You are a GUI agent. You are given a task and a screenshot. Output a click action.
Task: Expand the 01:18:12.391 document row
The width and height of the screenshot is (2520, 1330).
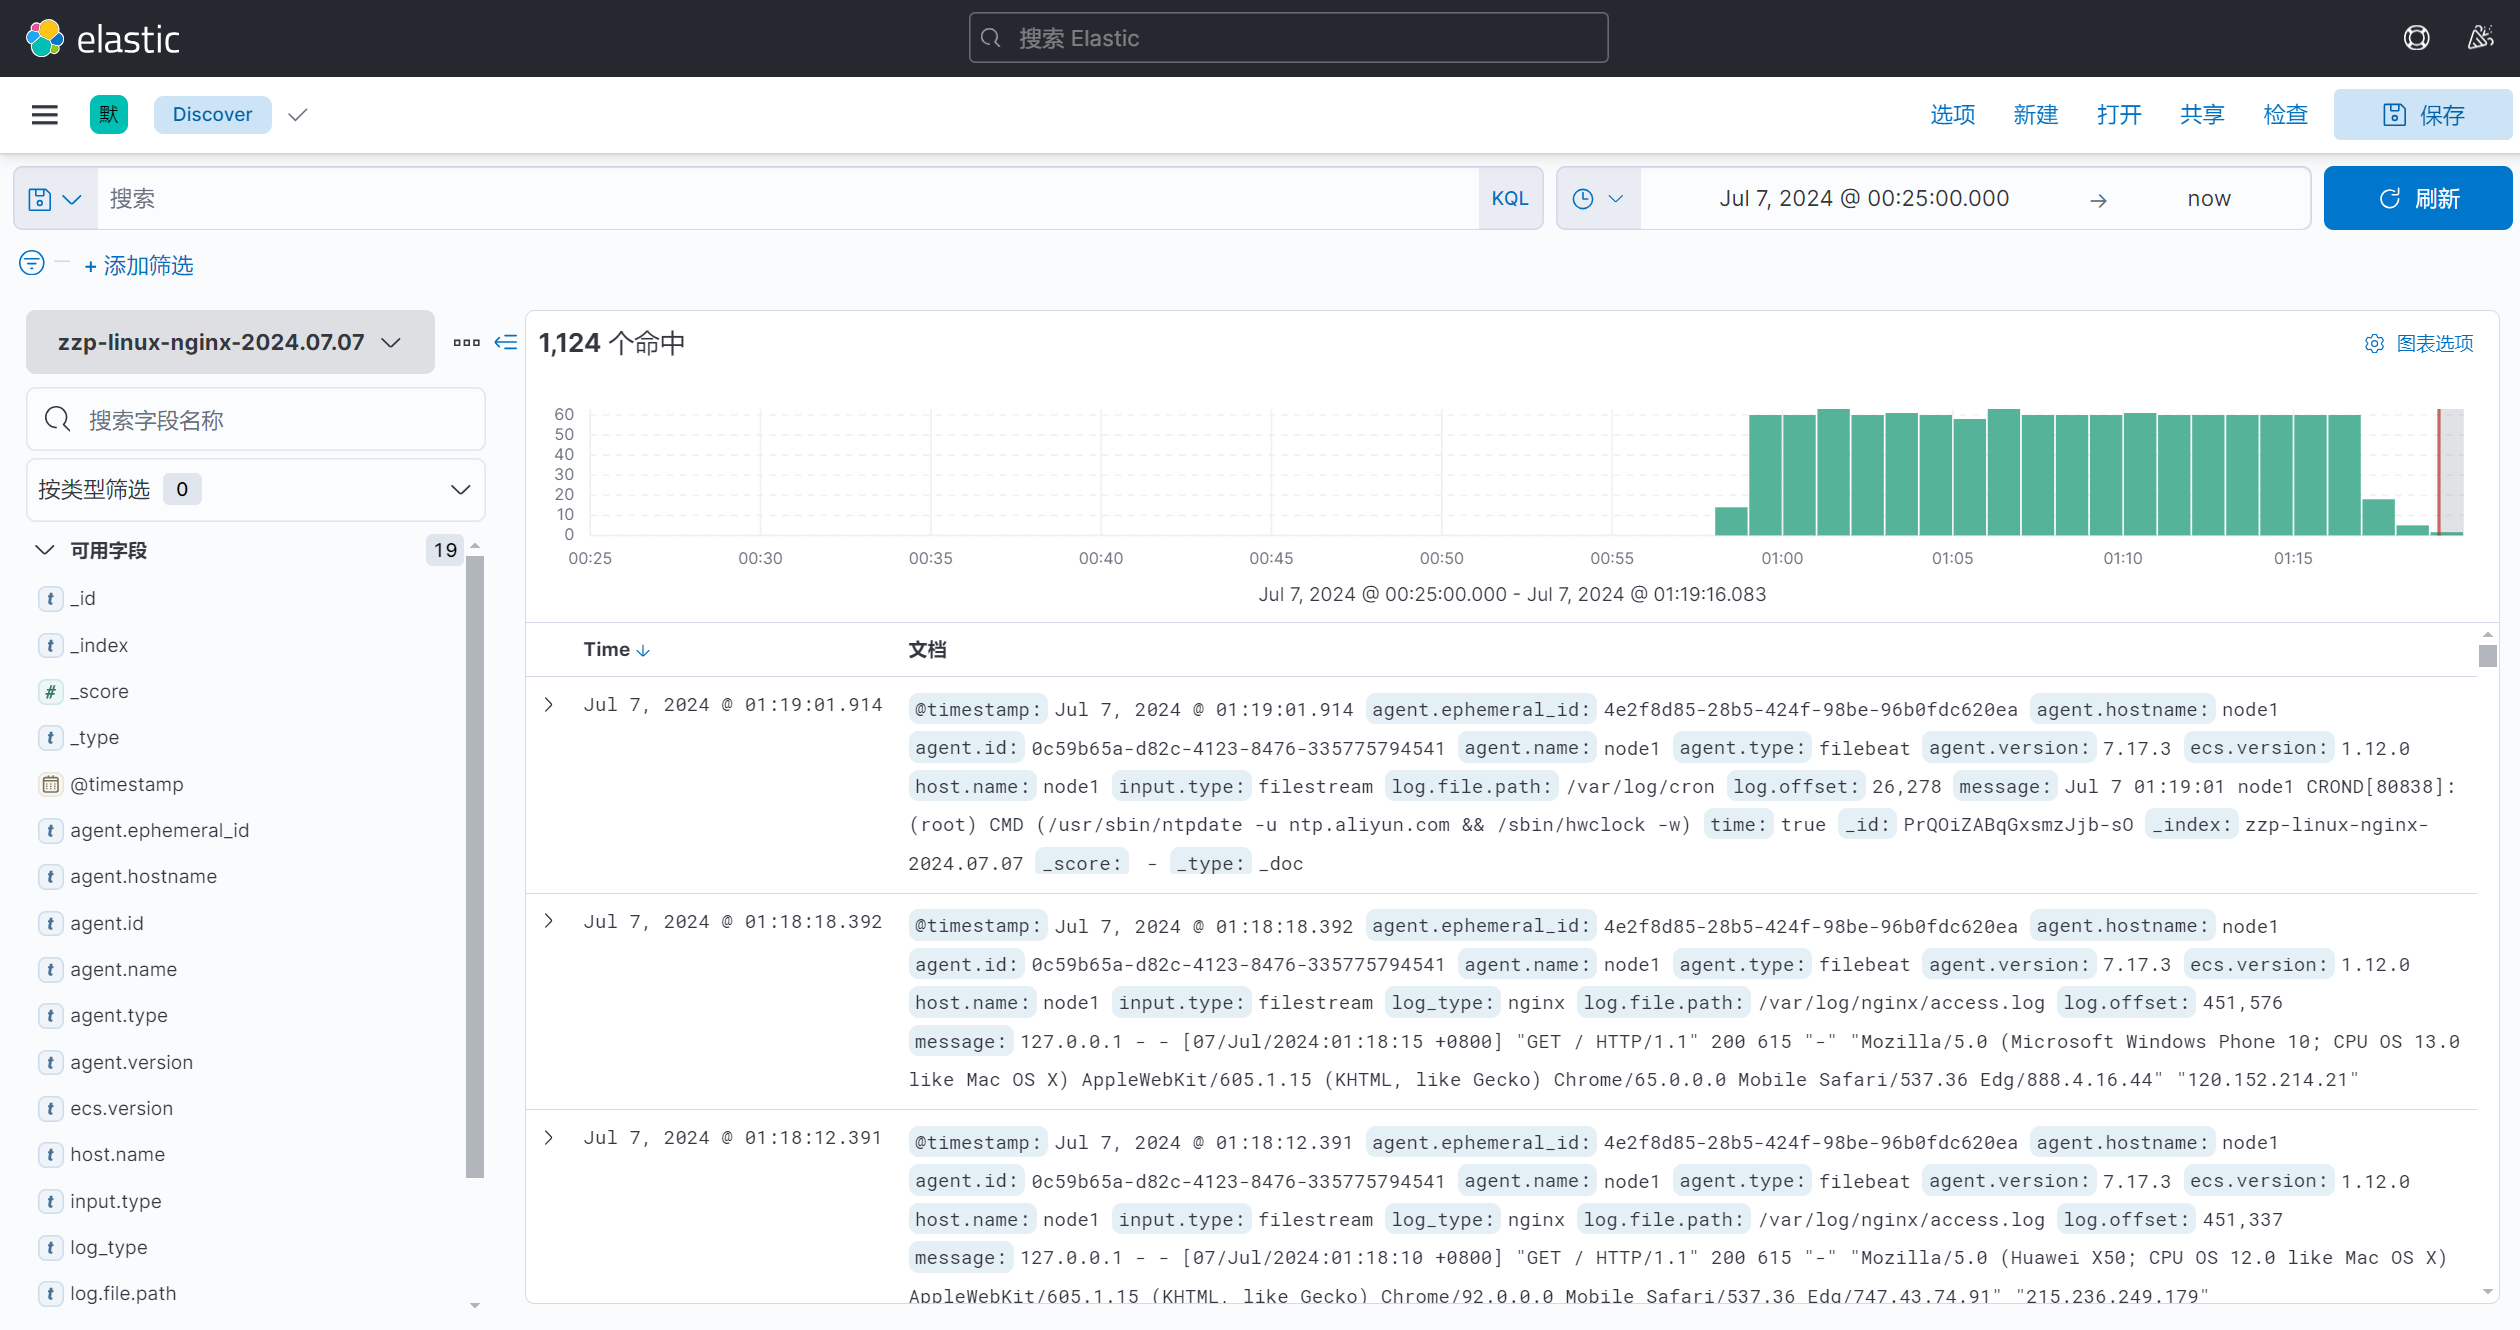point(549,1138)
